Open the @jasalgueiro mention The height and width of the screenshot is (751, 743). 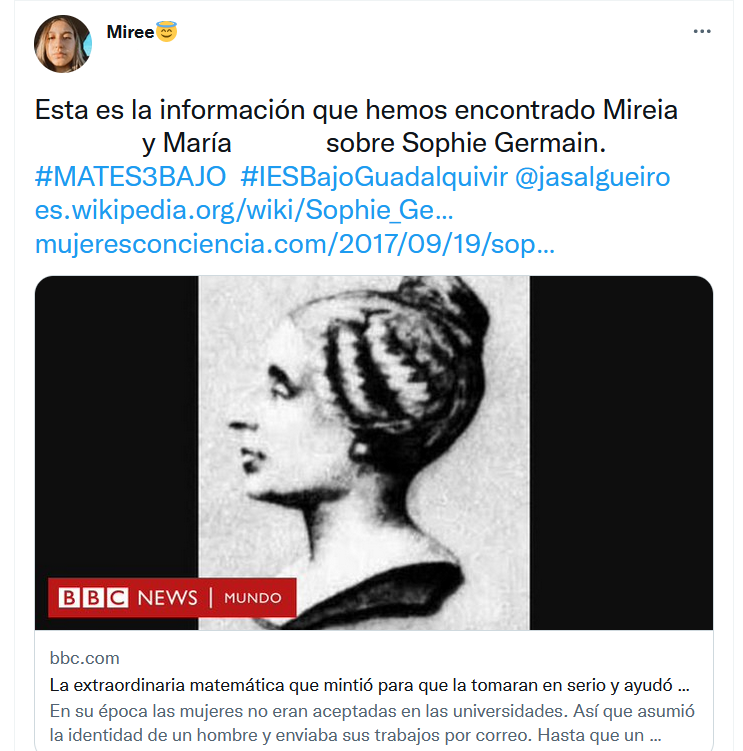click(593, 177)
